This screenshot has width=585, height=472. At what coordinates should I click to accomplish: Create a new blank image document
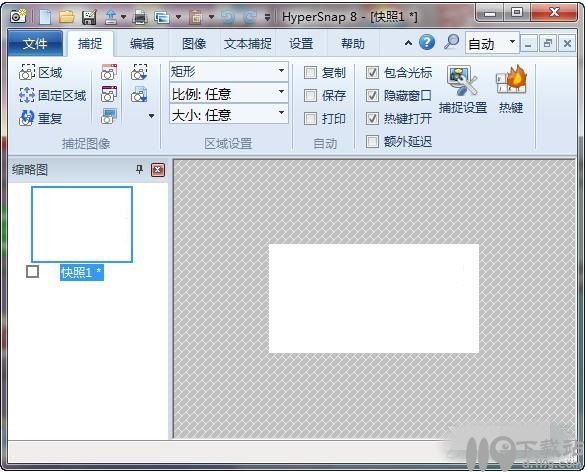[x=45, y=17]
